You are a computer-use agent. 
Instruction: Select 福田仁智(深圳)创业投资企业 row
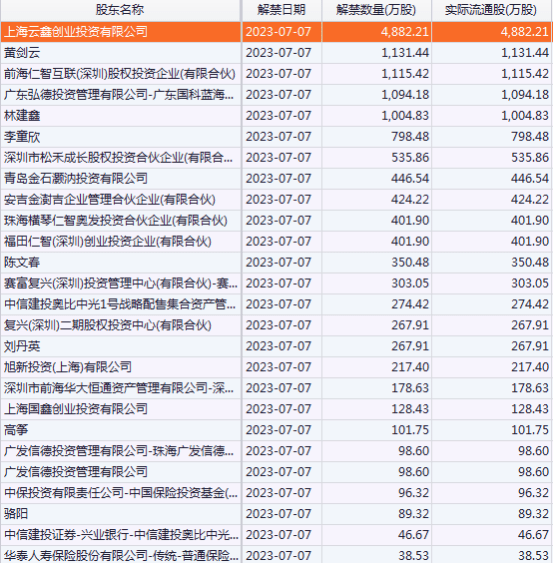[x=276, y=242]
